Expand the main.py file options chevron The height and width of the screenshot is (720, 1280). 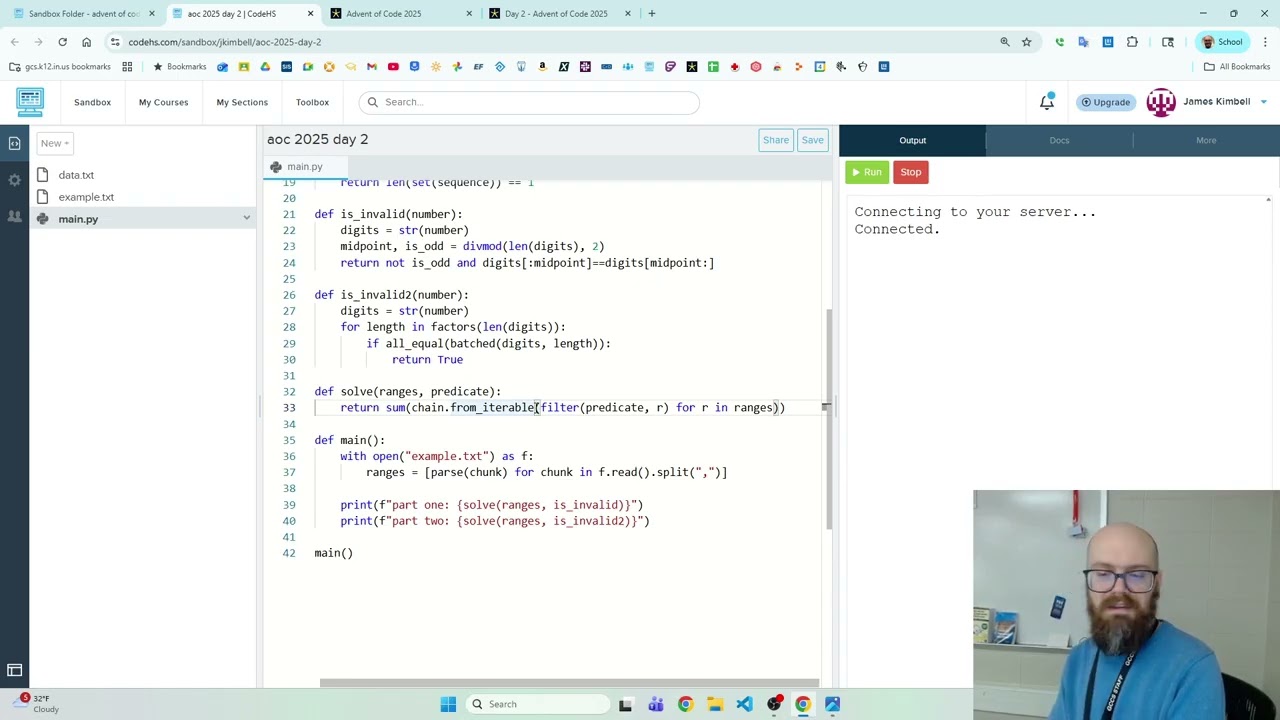[x=246, y=219]
